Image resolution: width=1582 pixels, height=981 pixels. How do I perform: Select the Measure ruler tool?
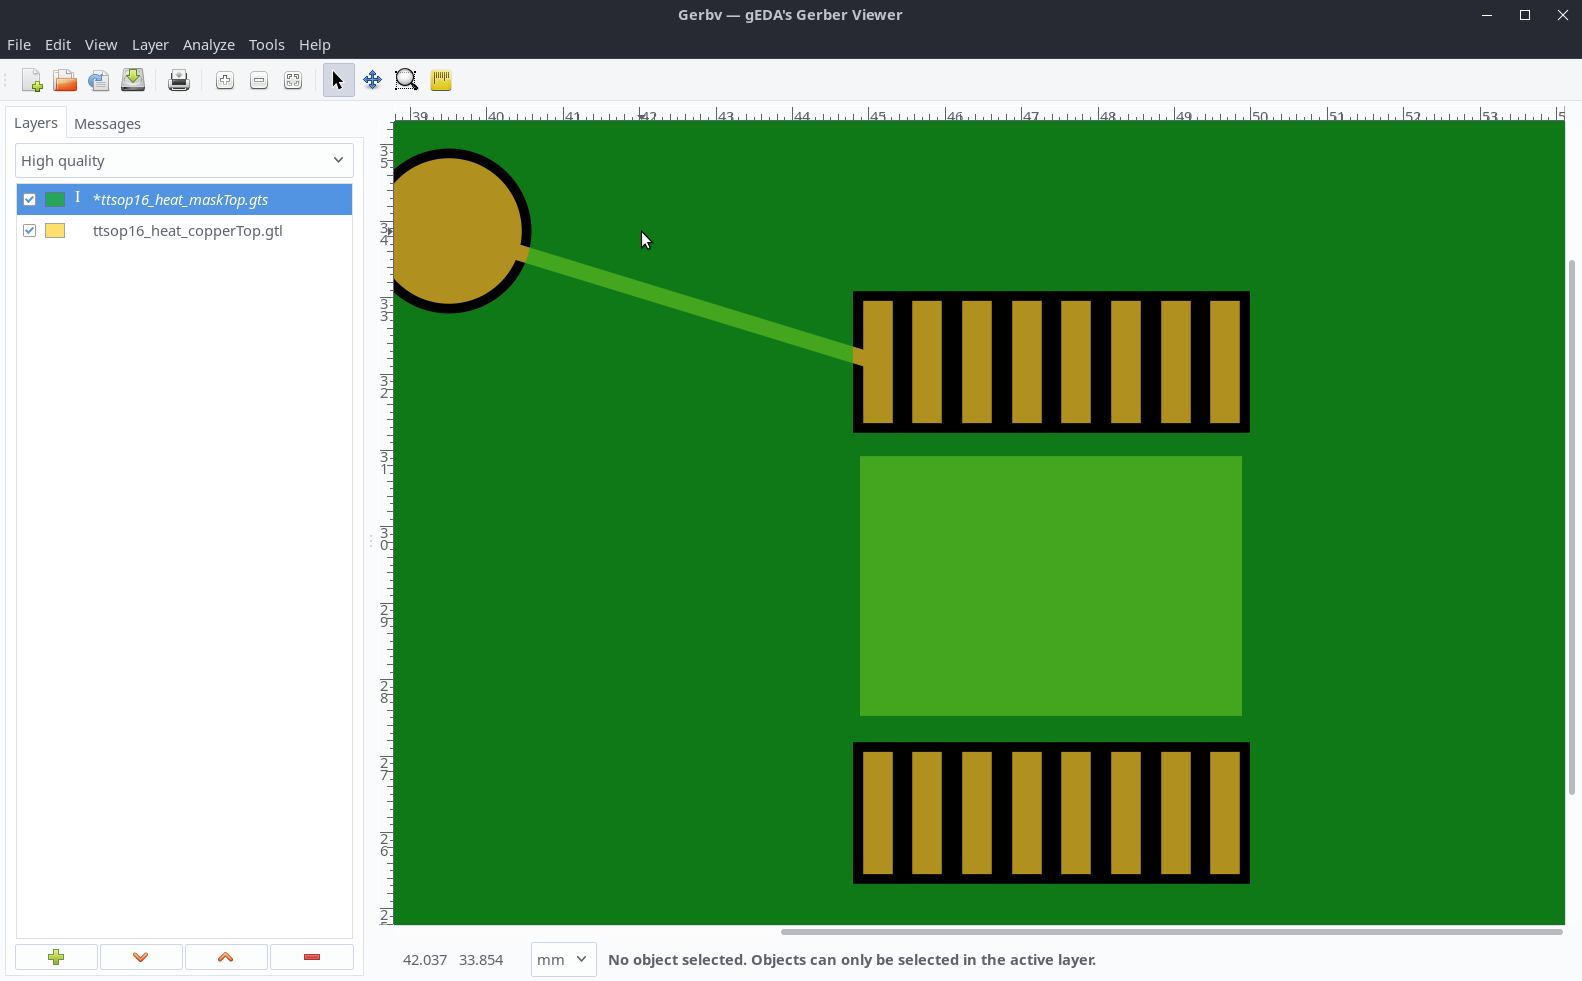(441, 81)
